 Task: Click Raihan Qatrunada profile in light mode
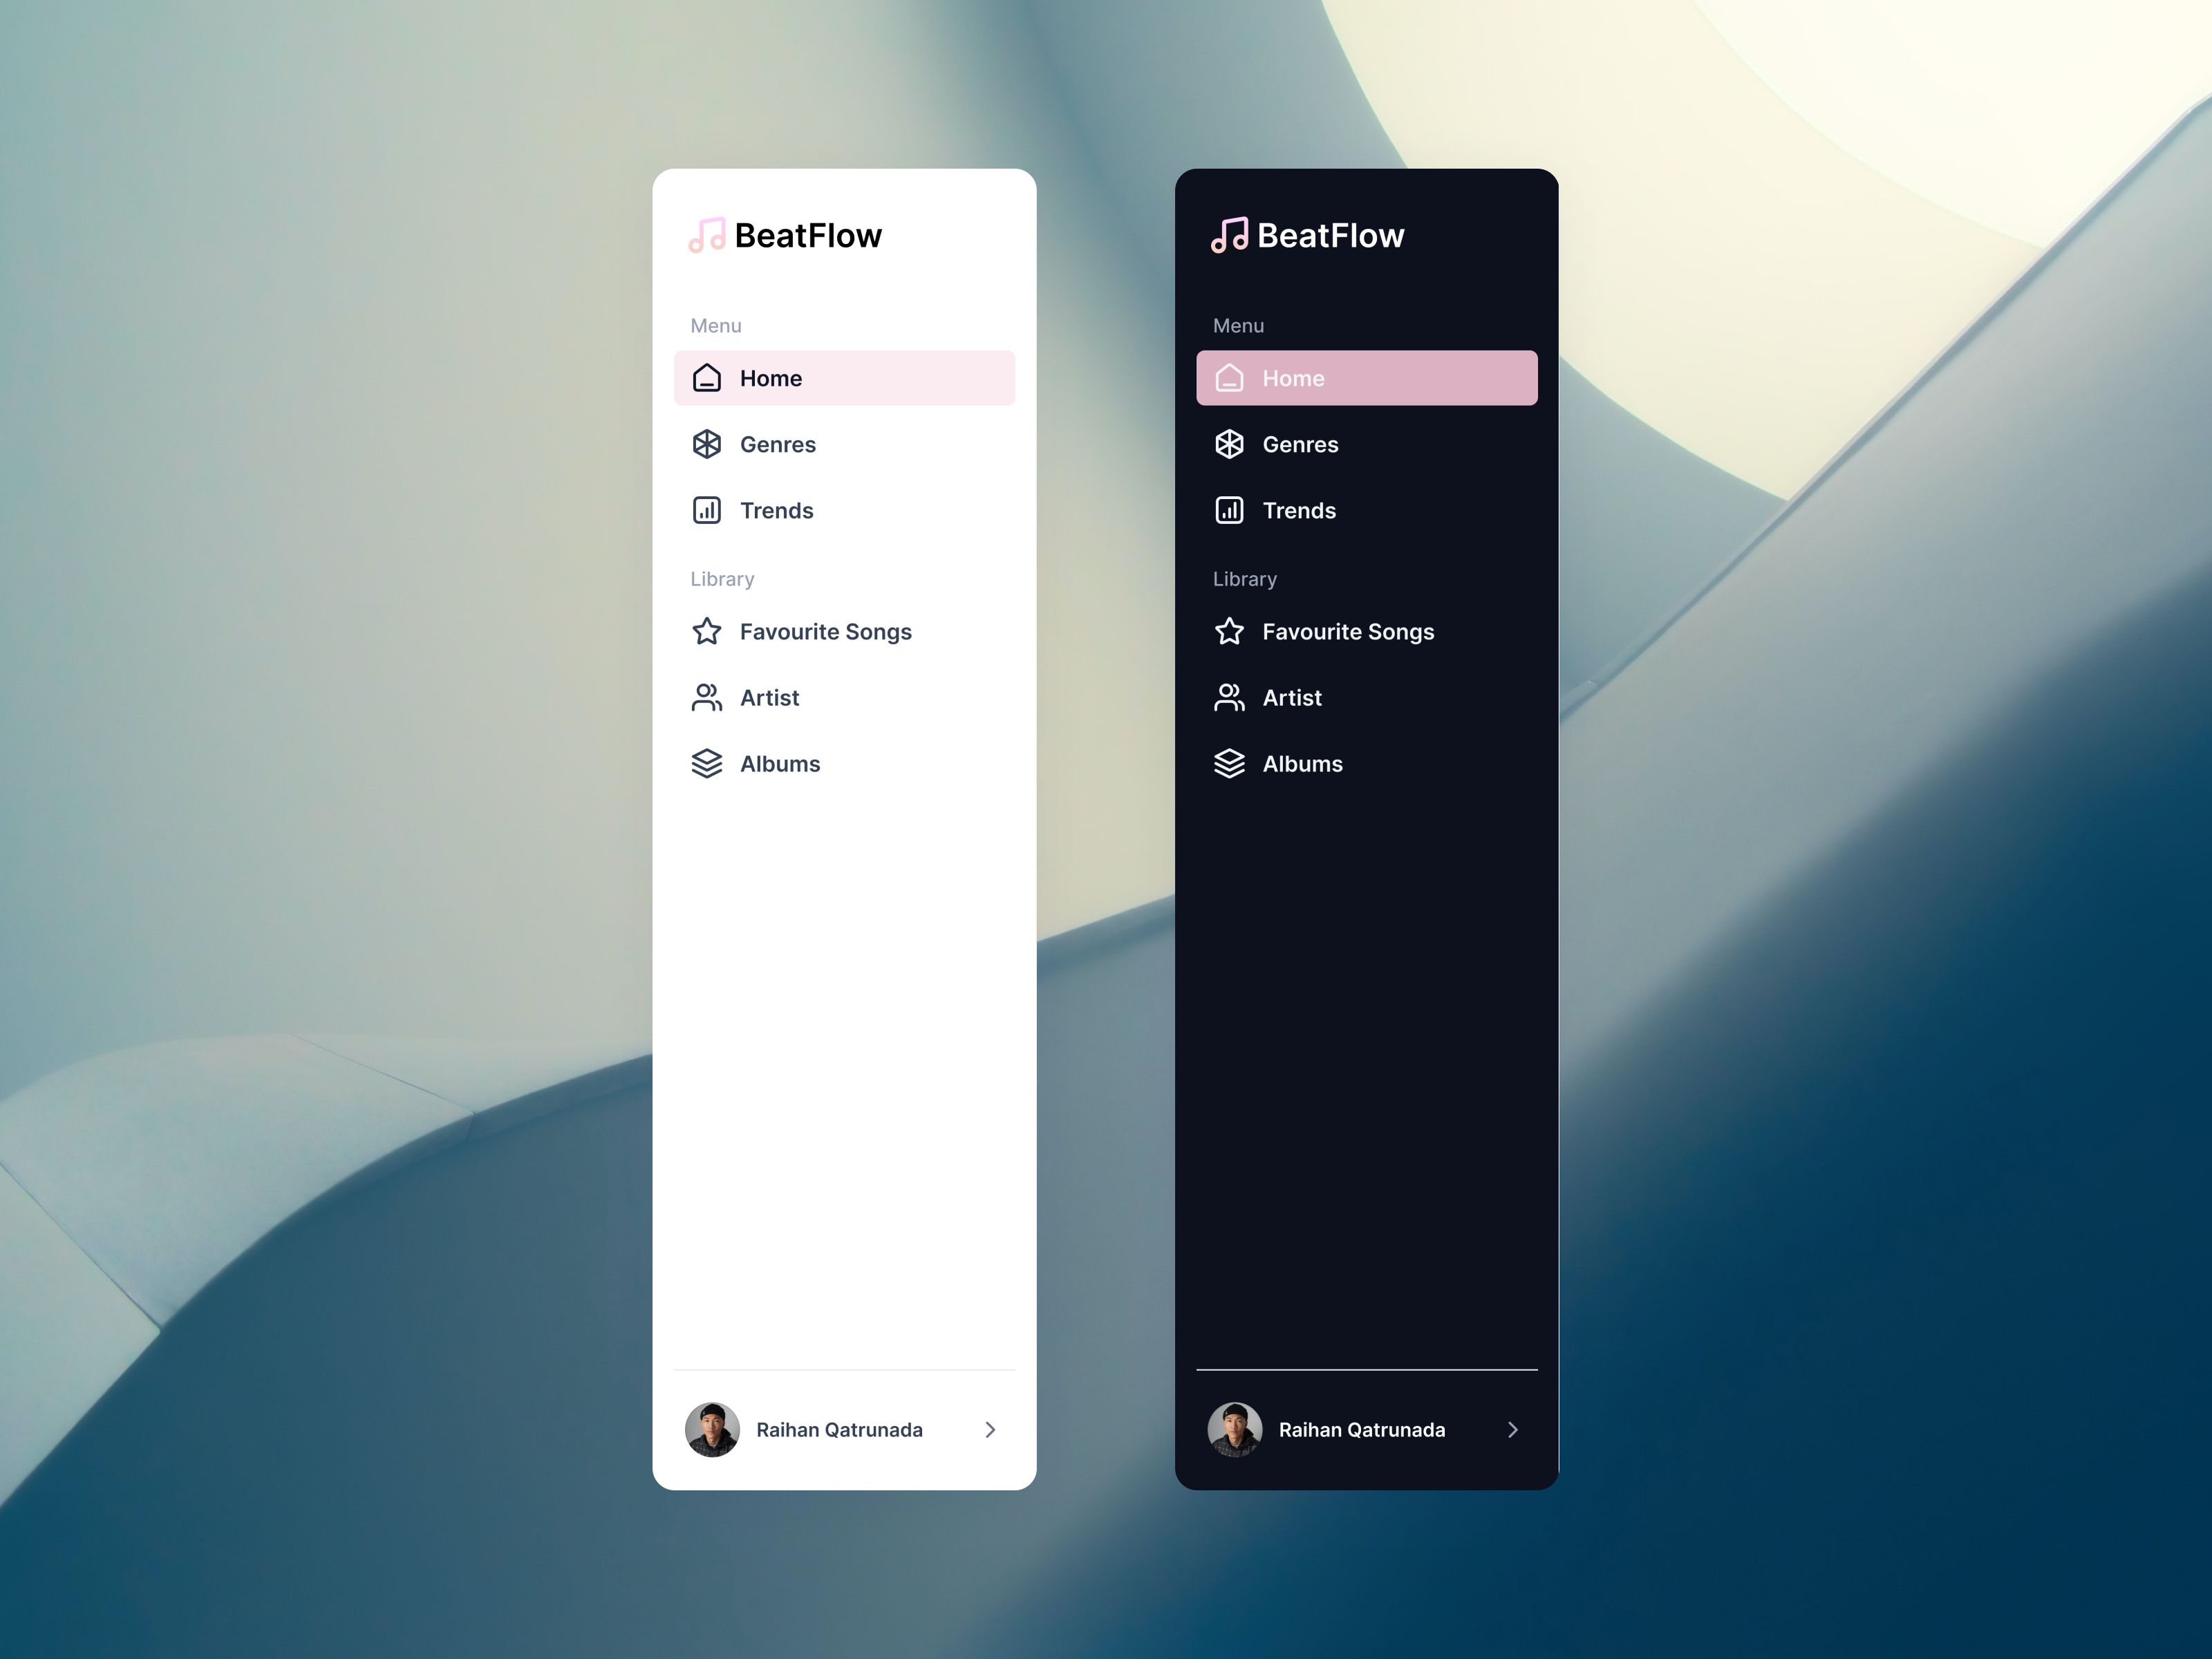[x=845, y=1429]
